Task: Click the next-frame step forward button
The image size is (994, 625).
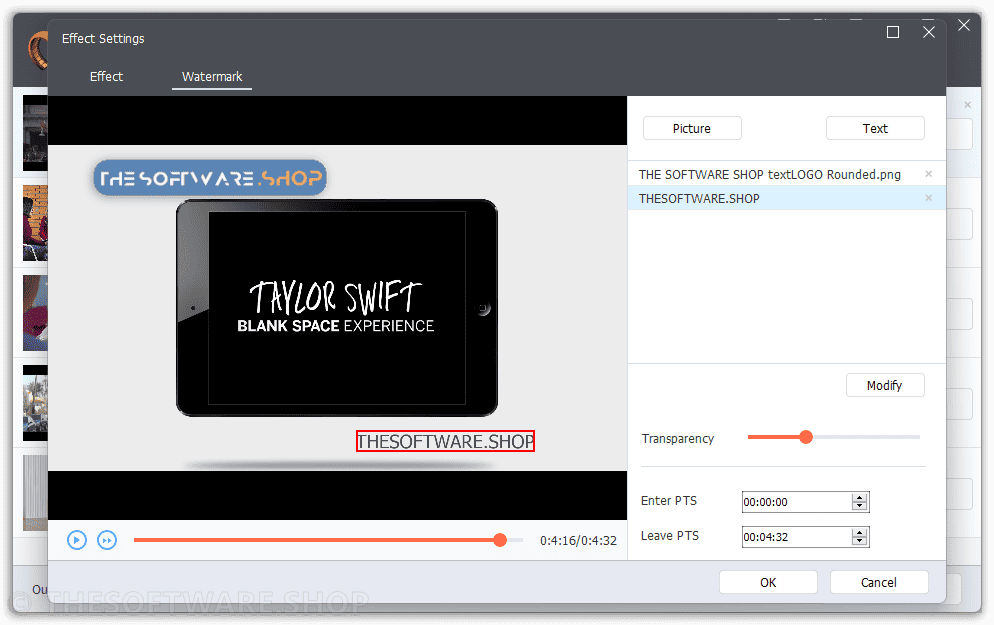Action: point(107,540)
